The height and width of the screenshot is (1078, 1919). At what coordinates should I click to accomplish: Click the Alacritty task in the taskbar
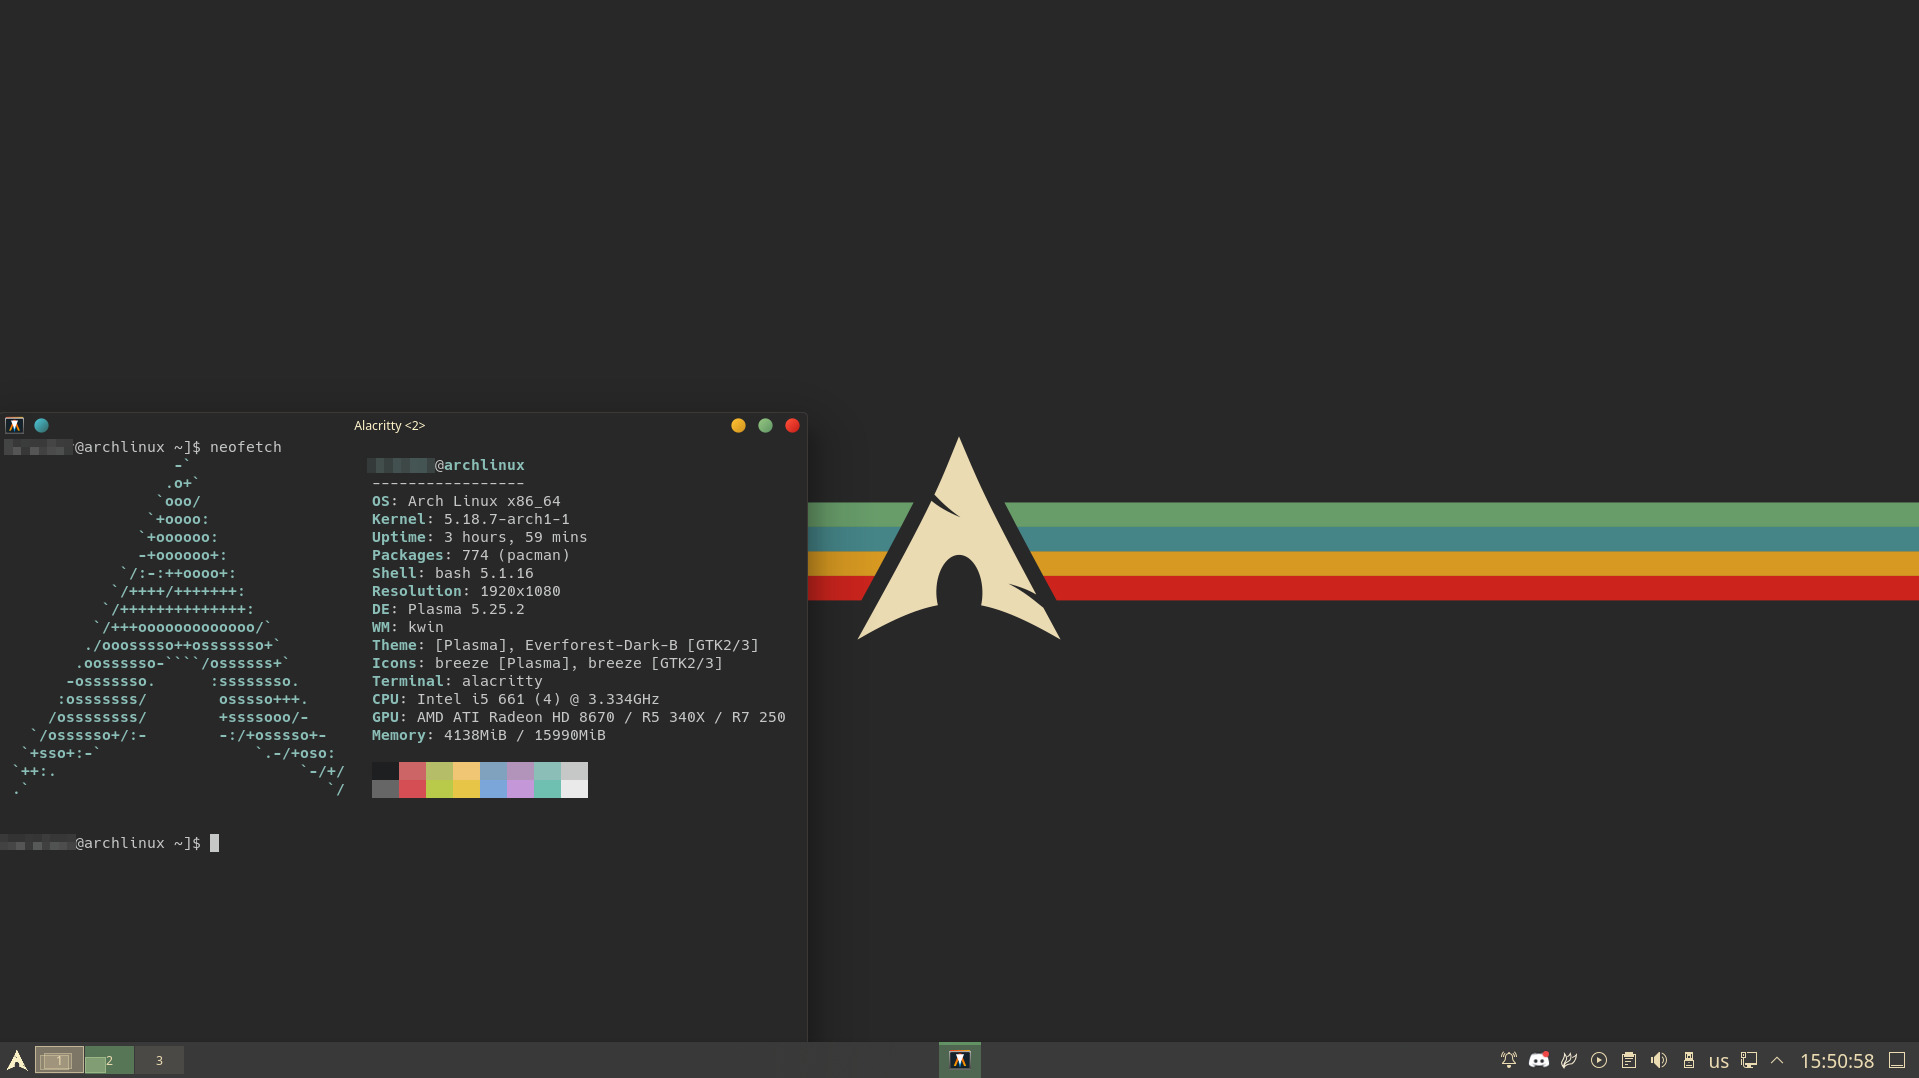click(960, 1060)
